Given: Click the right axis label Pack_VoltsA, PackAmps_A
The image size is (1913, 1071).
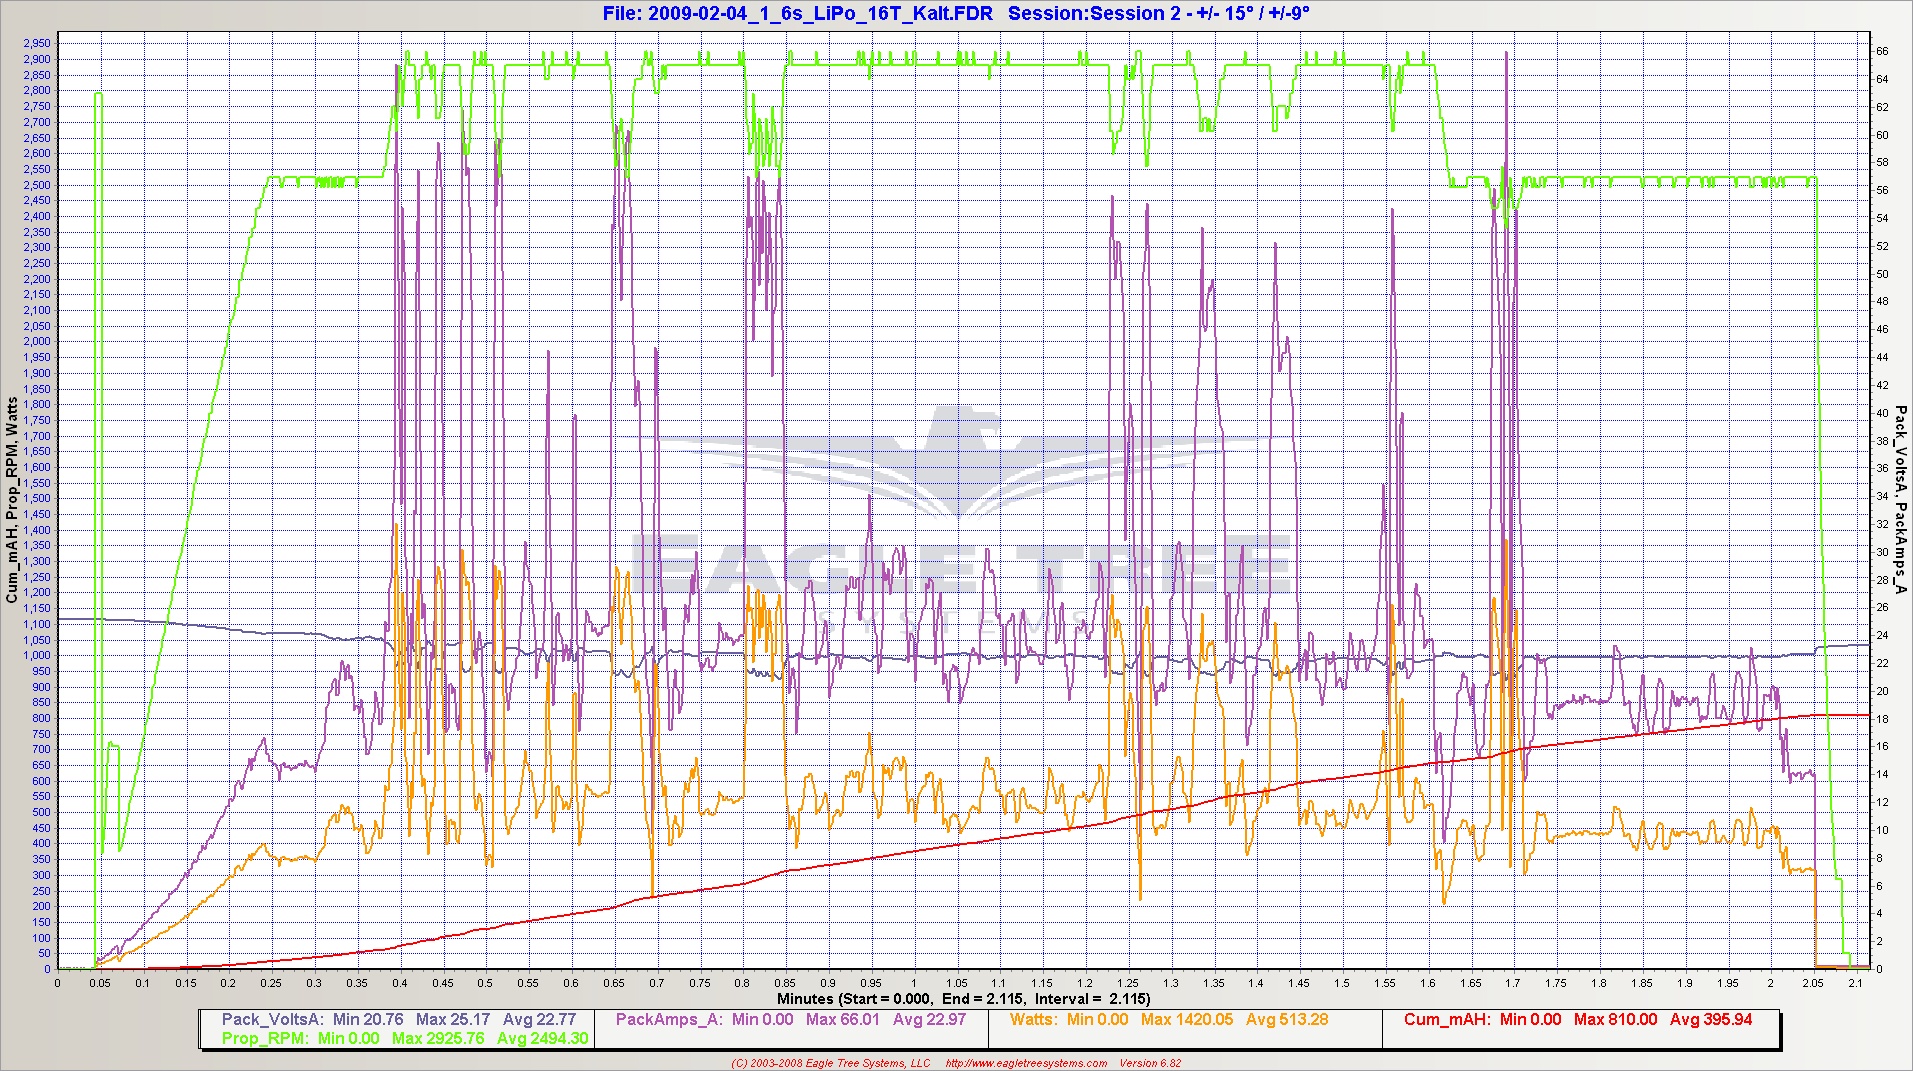Looking at the screenshot, I should point(1900,500).
